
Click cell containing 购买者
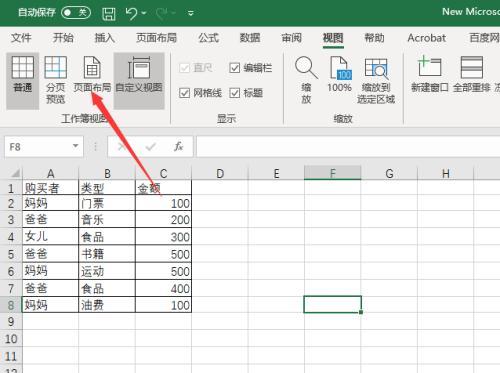tap(50, 188)
